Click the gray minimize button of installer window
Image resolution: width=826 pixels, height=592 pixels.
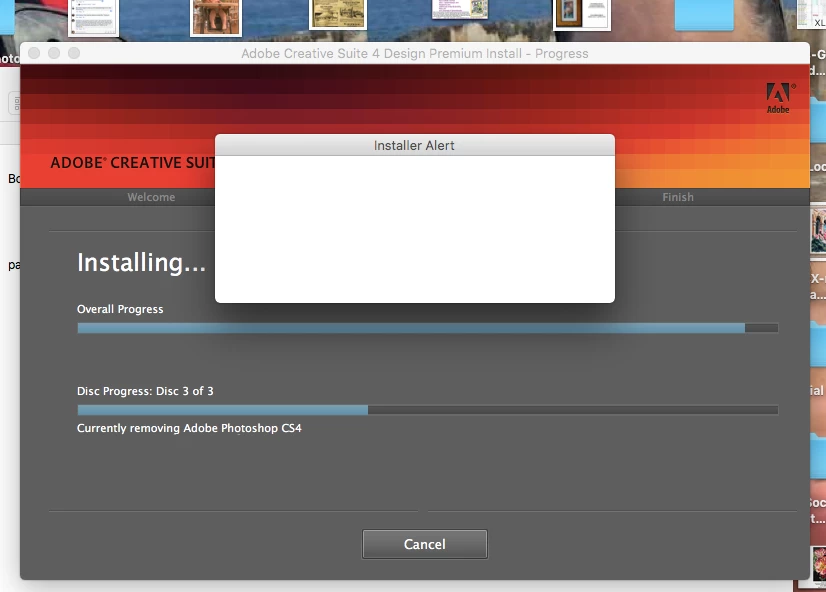pyautogui.click(x=54, y=53)
